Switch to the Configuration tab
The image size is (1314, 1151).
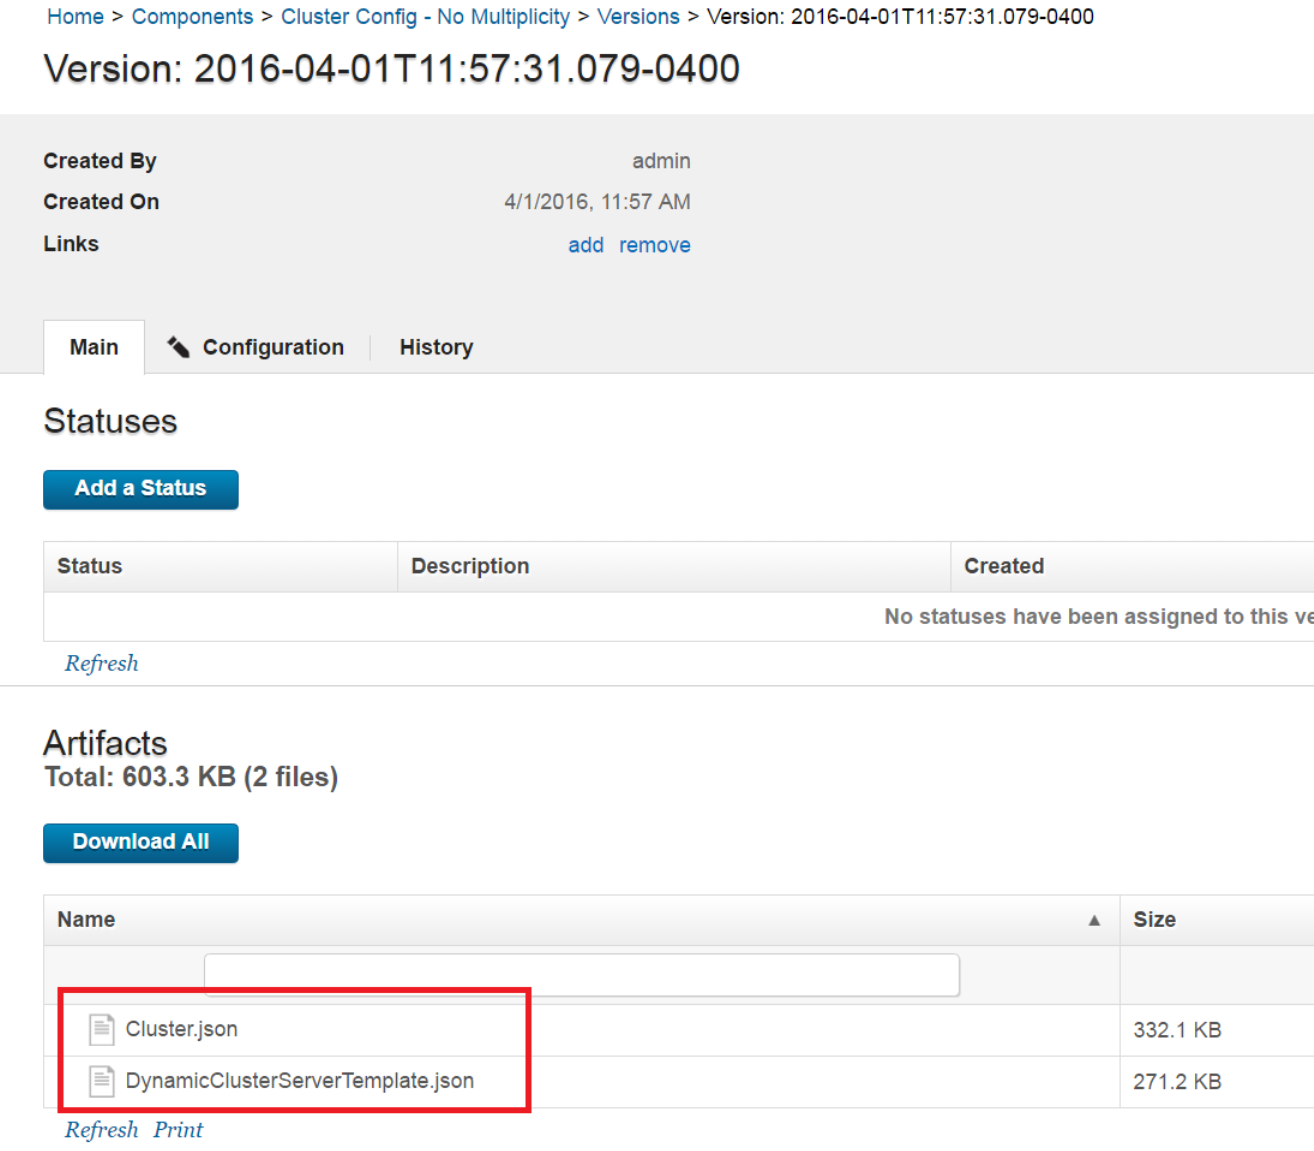point(272,347)
